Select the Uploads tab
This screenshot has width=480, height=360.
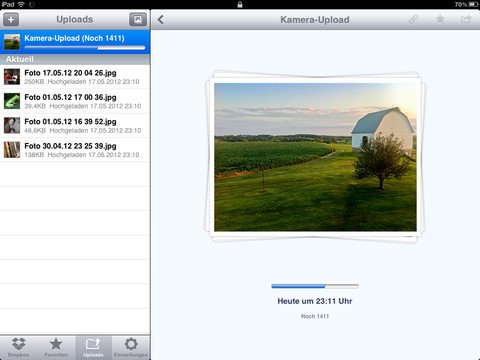tap(93, 348)
